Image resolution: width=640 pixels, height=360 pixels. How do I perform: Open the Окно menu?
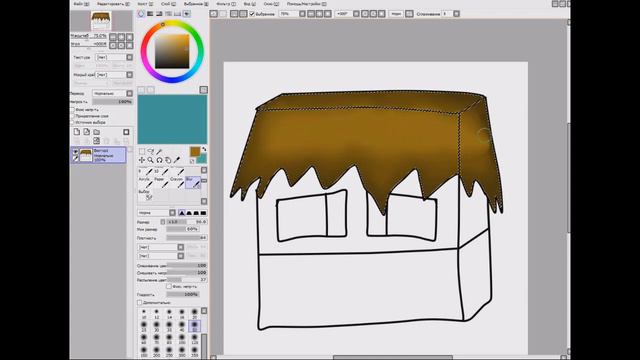tap(271, 4)
